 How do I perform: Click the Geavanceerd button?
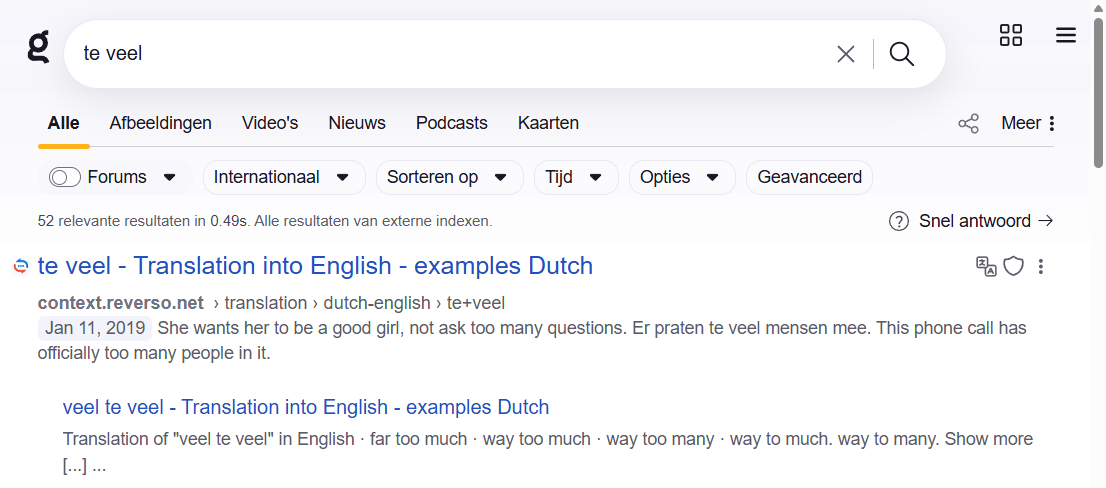tap(809, 177)
